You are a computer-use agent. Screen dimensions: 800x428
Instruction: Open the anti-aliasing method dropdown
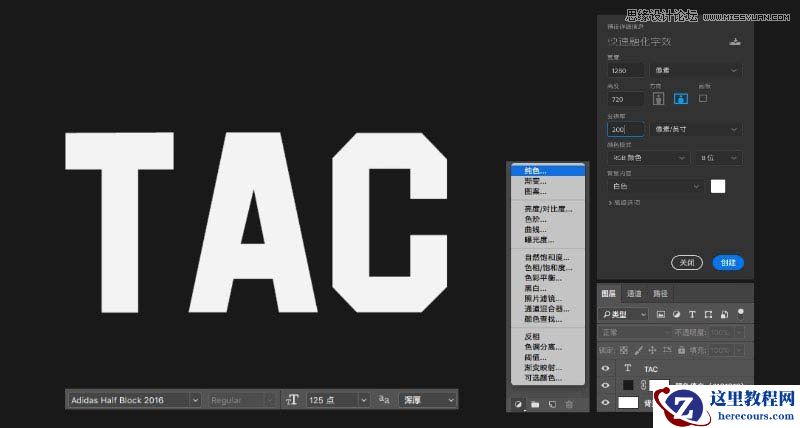point(428,400)
